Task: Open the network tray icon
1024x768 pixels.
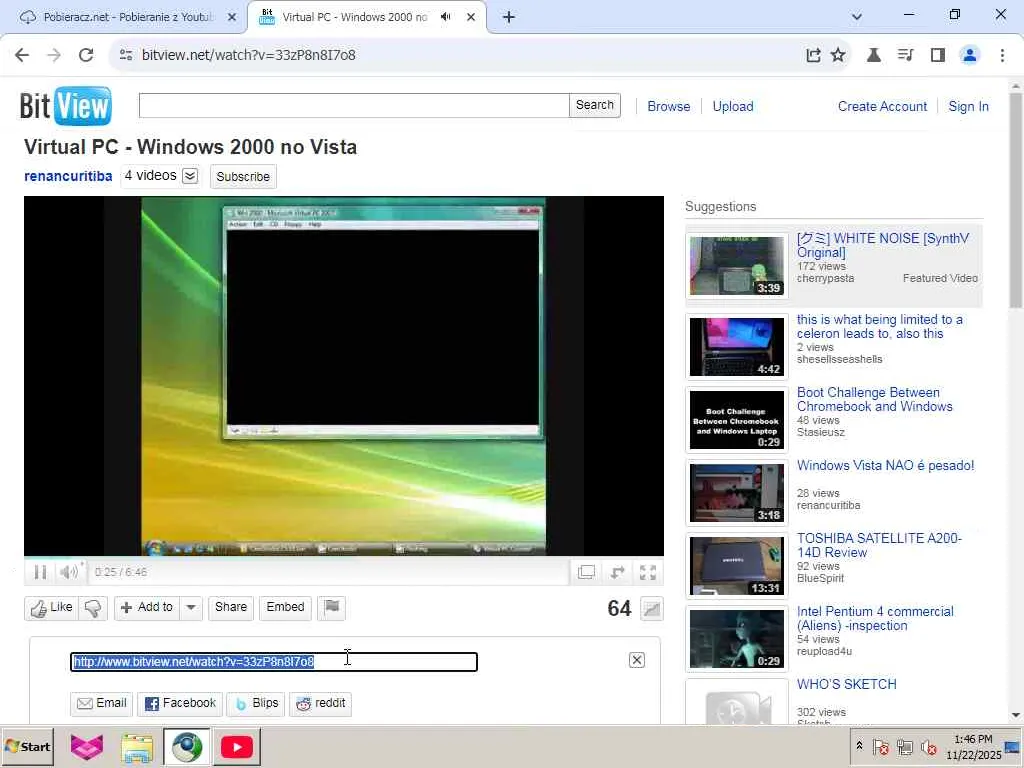Action: tap(904, 747)
